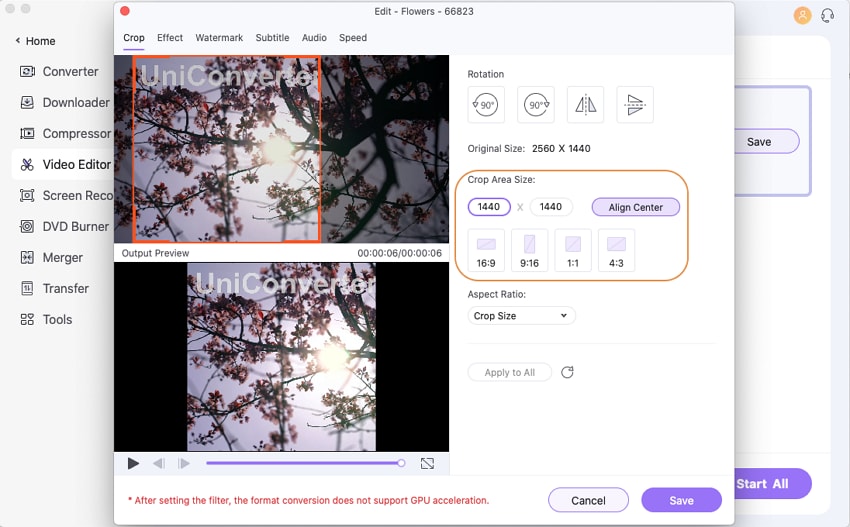Switch to the Audio tab

pos(314,38)
